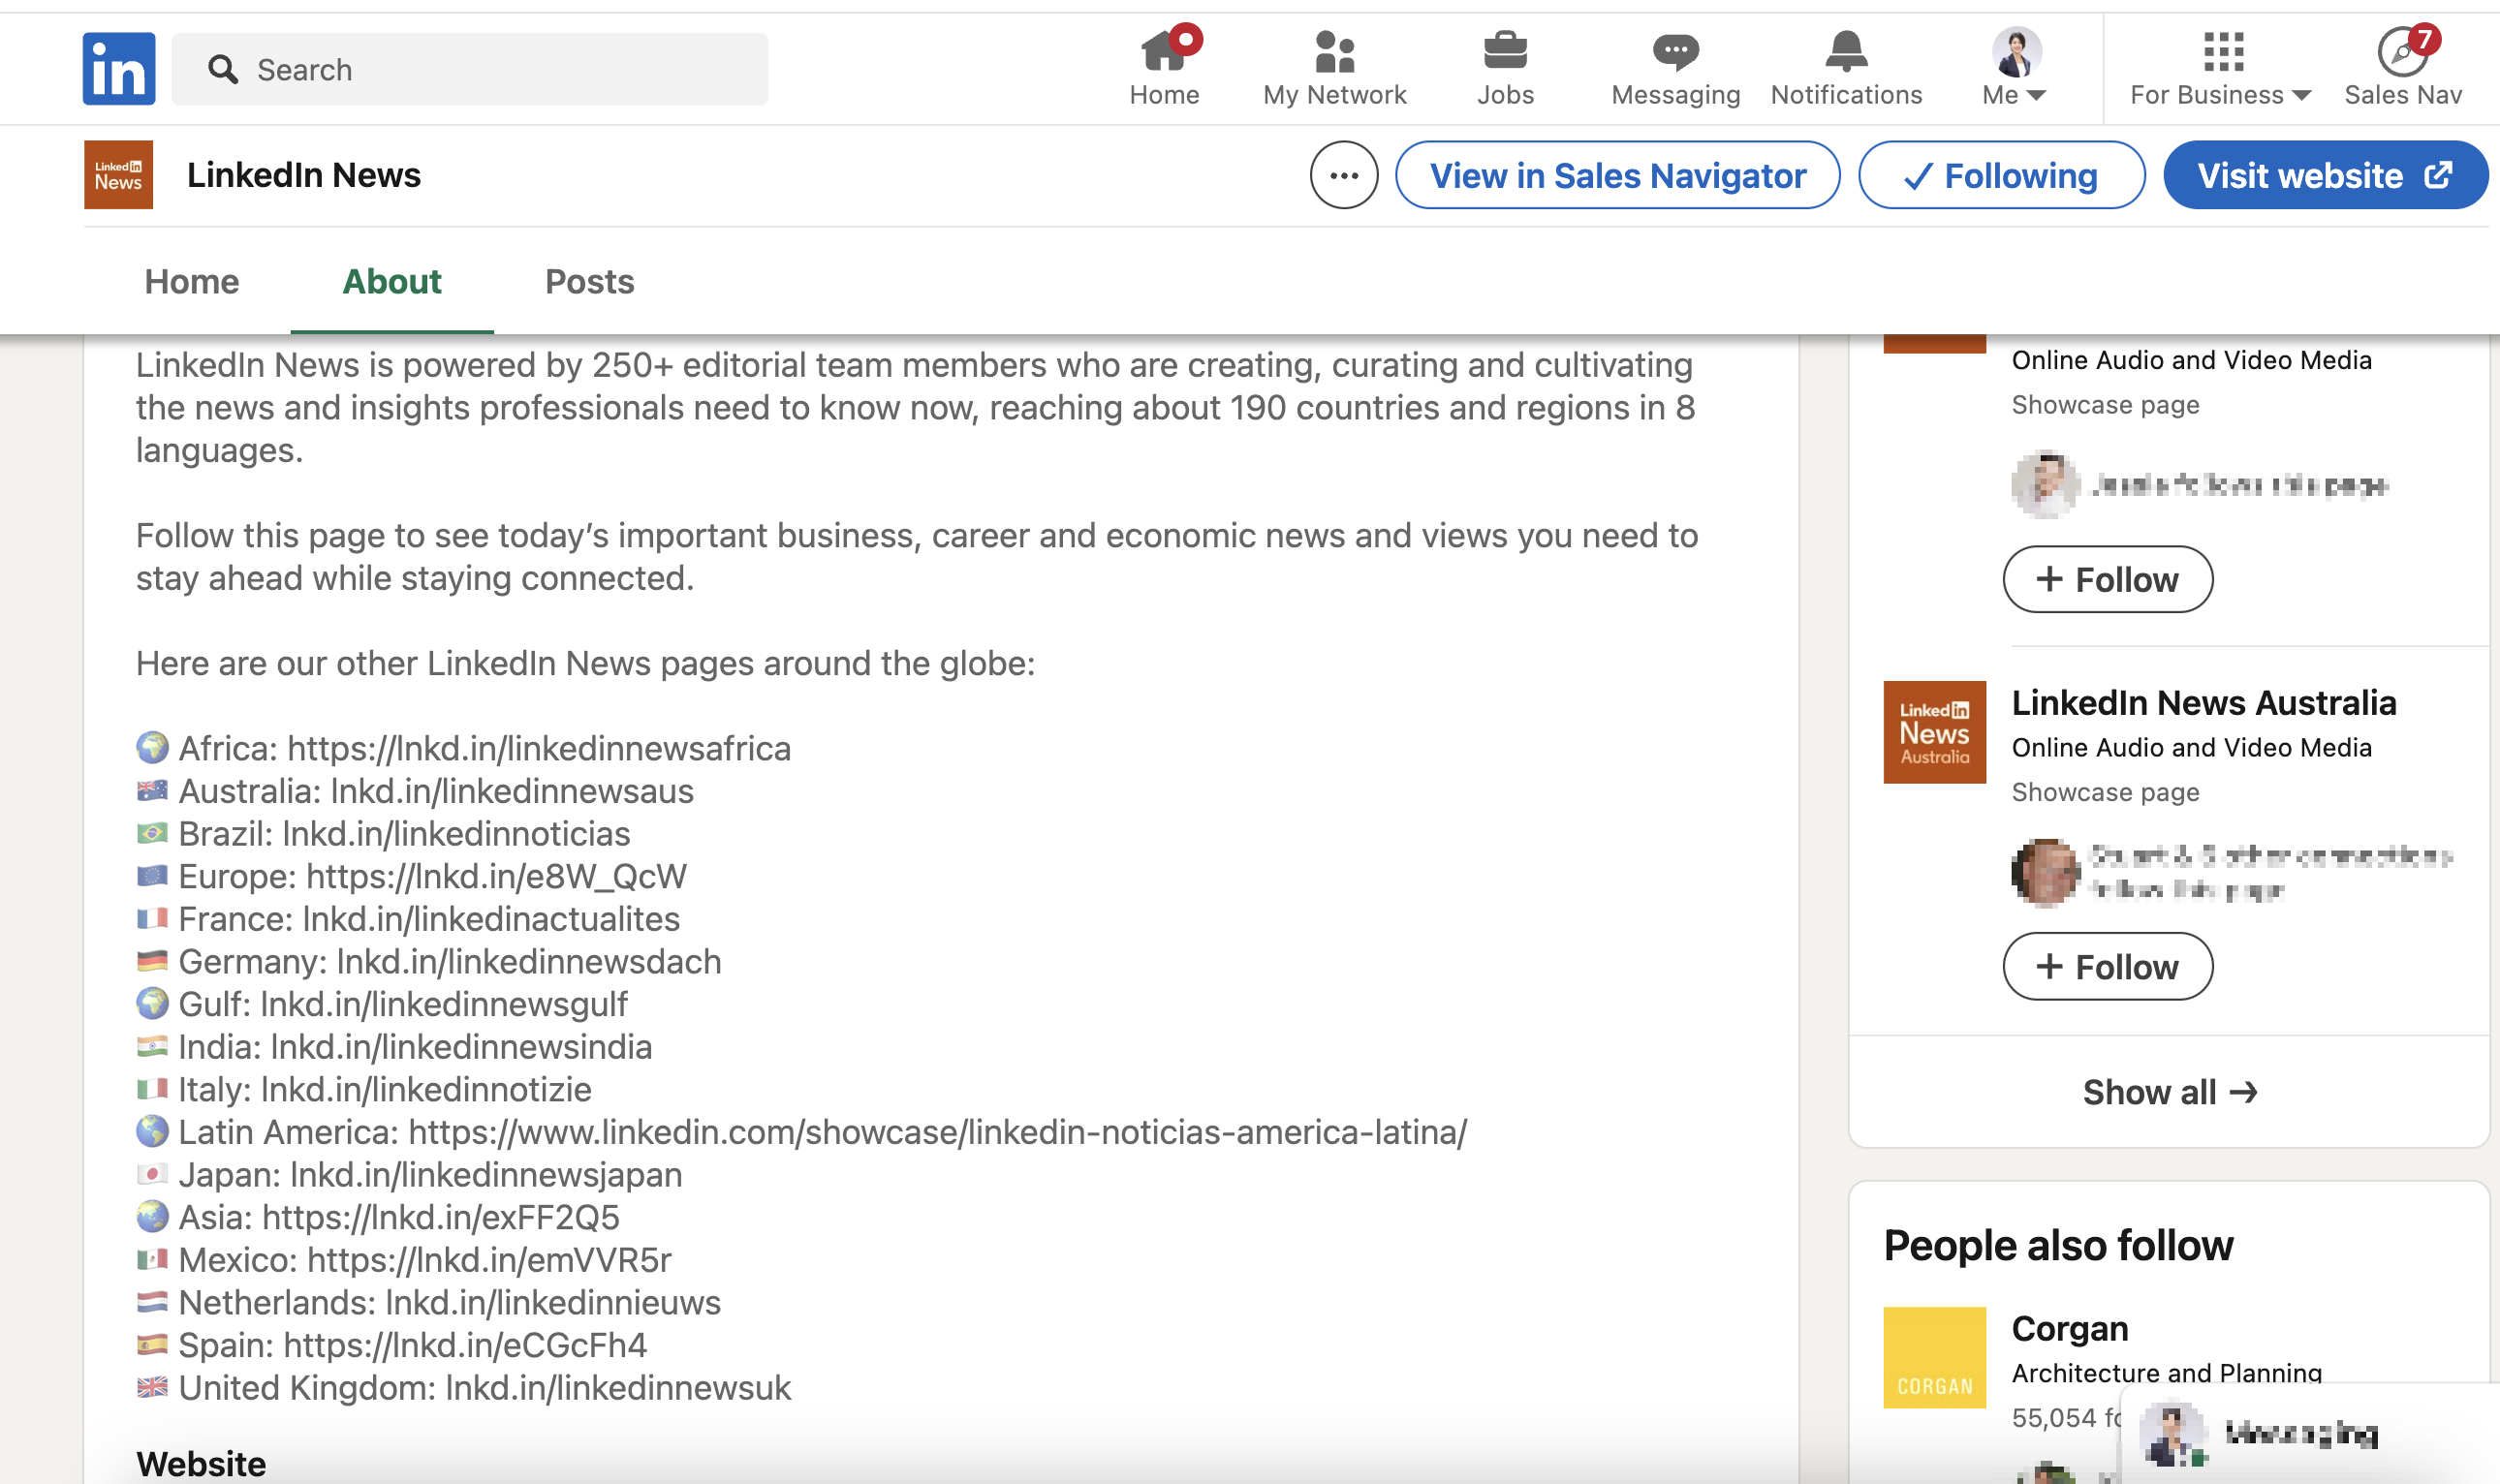Image resolution: width=2500 pixels, height=1484 pixels.
Task: Open Australia lnkd.in/linkedinnewsaus link
Action: pyautogui.click(x=512, y=791)
